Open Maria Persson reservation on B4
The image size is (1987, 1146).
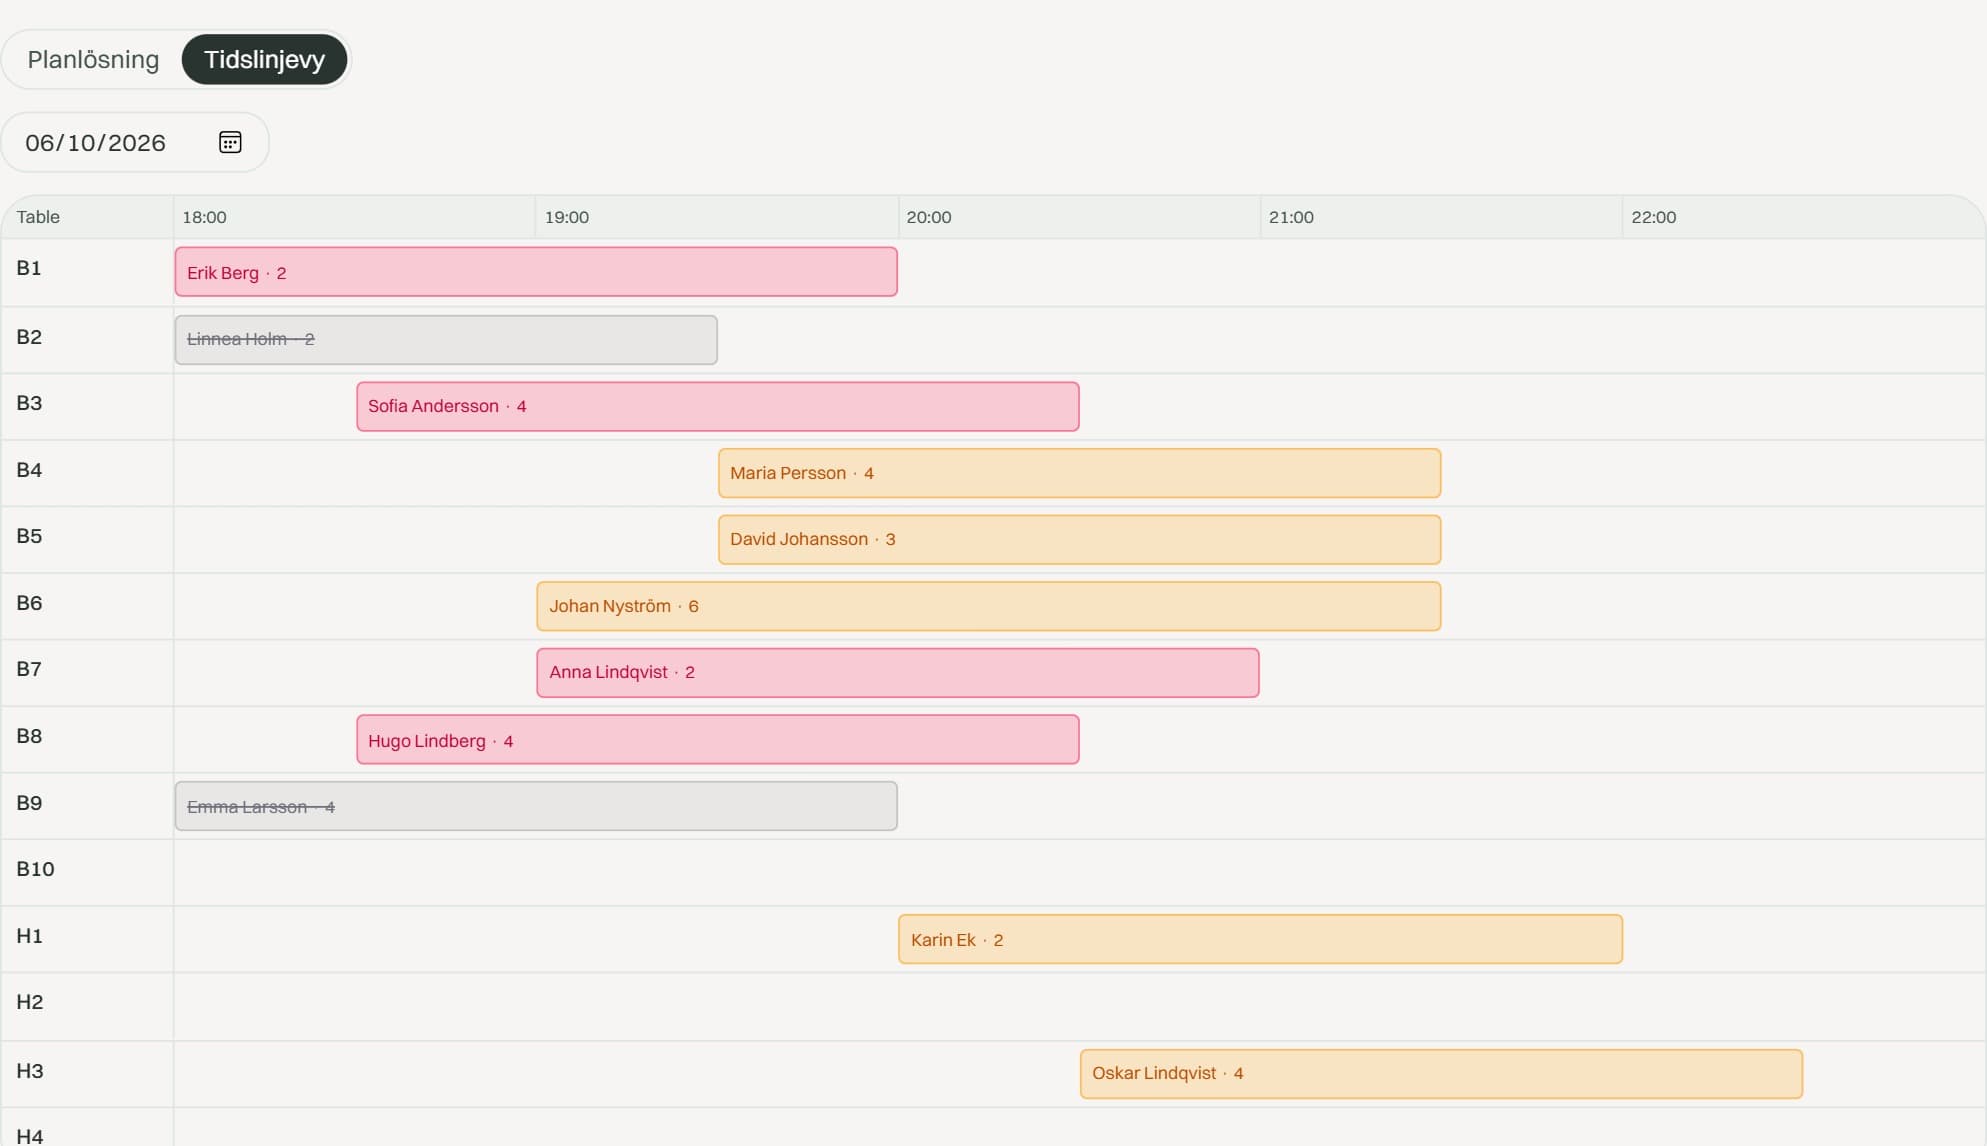[x=1079, y=473]
